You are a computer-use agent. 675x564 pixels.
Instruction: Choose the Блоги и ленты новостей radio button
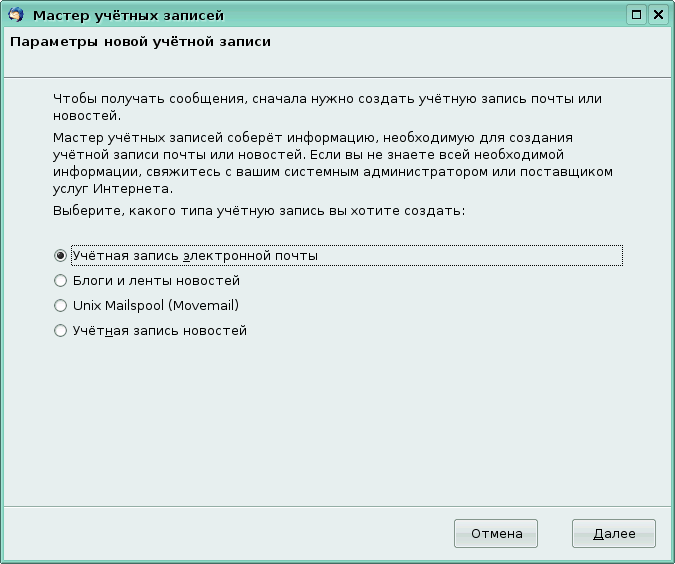pos(61,281)
